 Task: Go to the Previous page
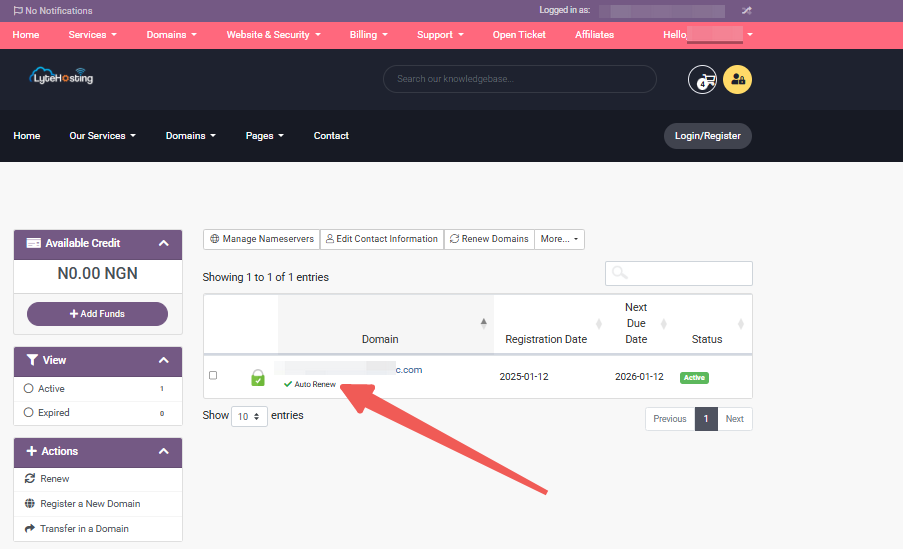[670, 419]
